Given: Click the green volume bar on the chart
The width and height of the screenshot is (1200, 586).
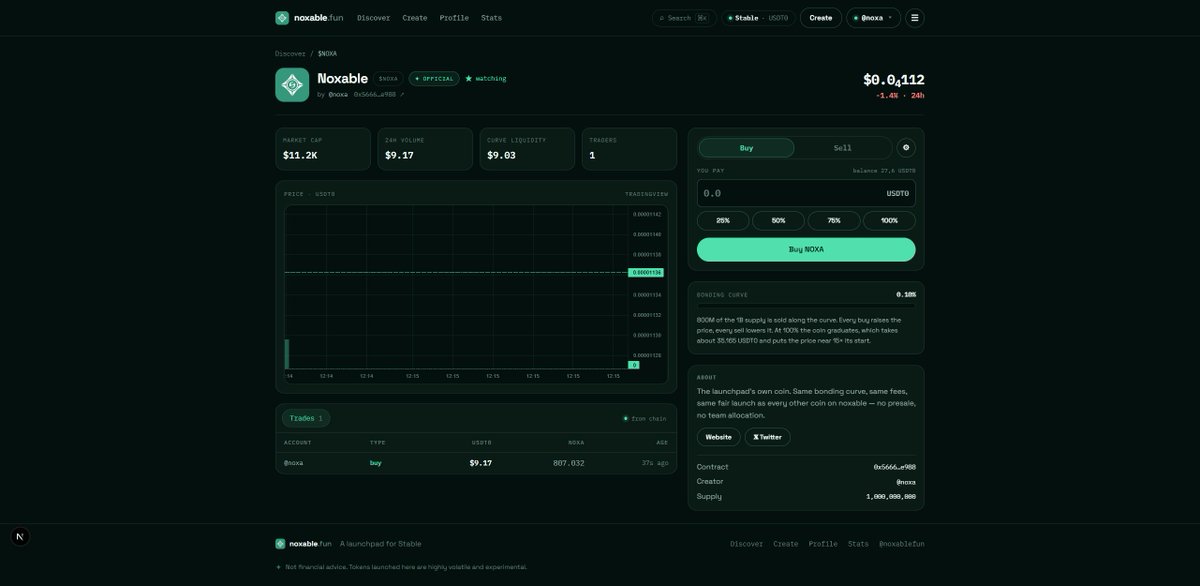Looking at the screenshot, I should [287, 354].
